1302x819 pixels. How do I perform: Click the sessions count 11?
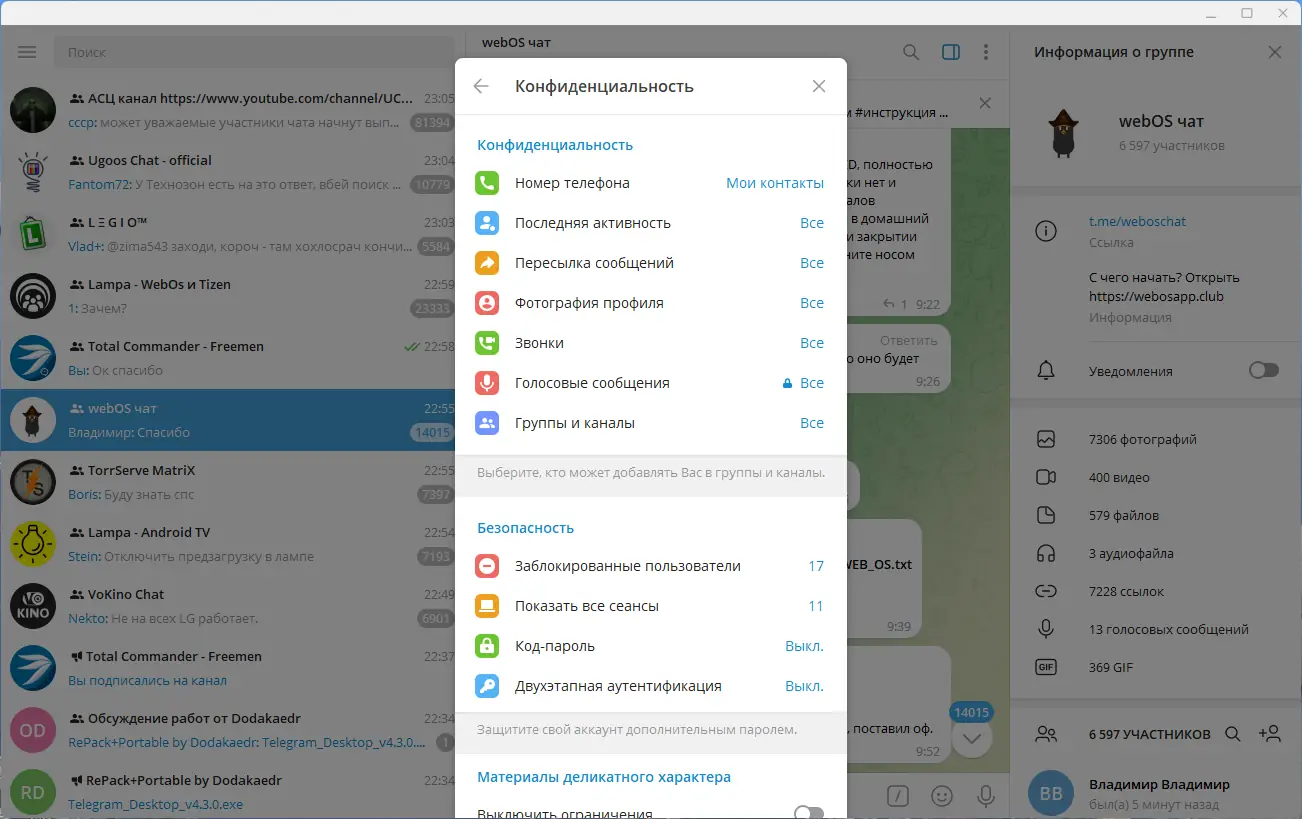[816, 606]
